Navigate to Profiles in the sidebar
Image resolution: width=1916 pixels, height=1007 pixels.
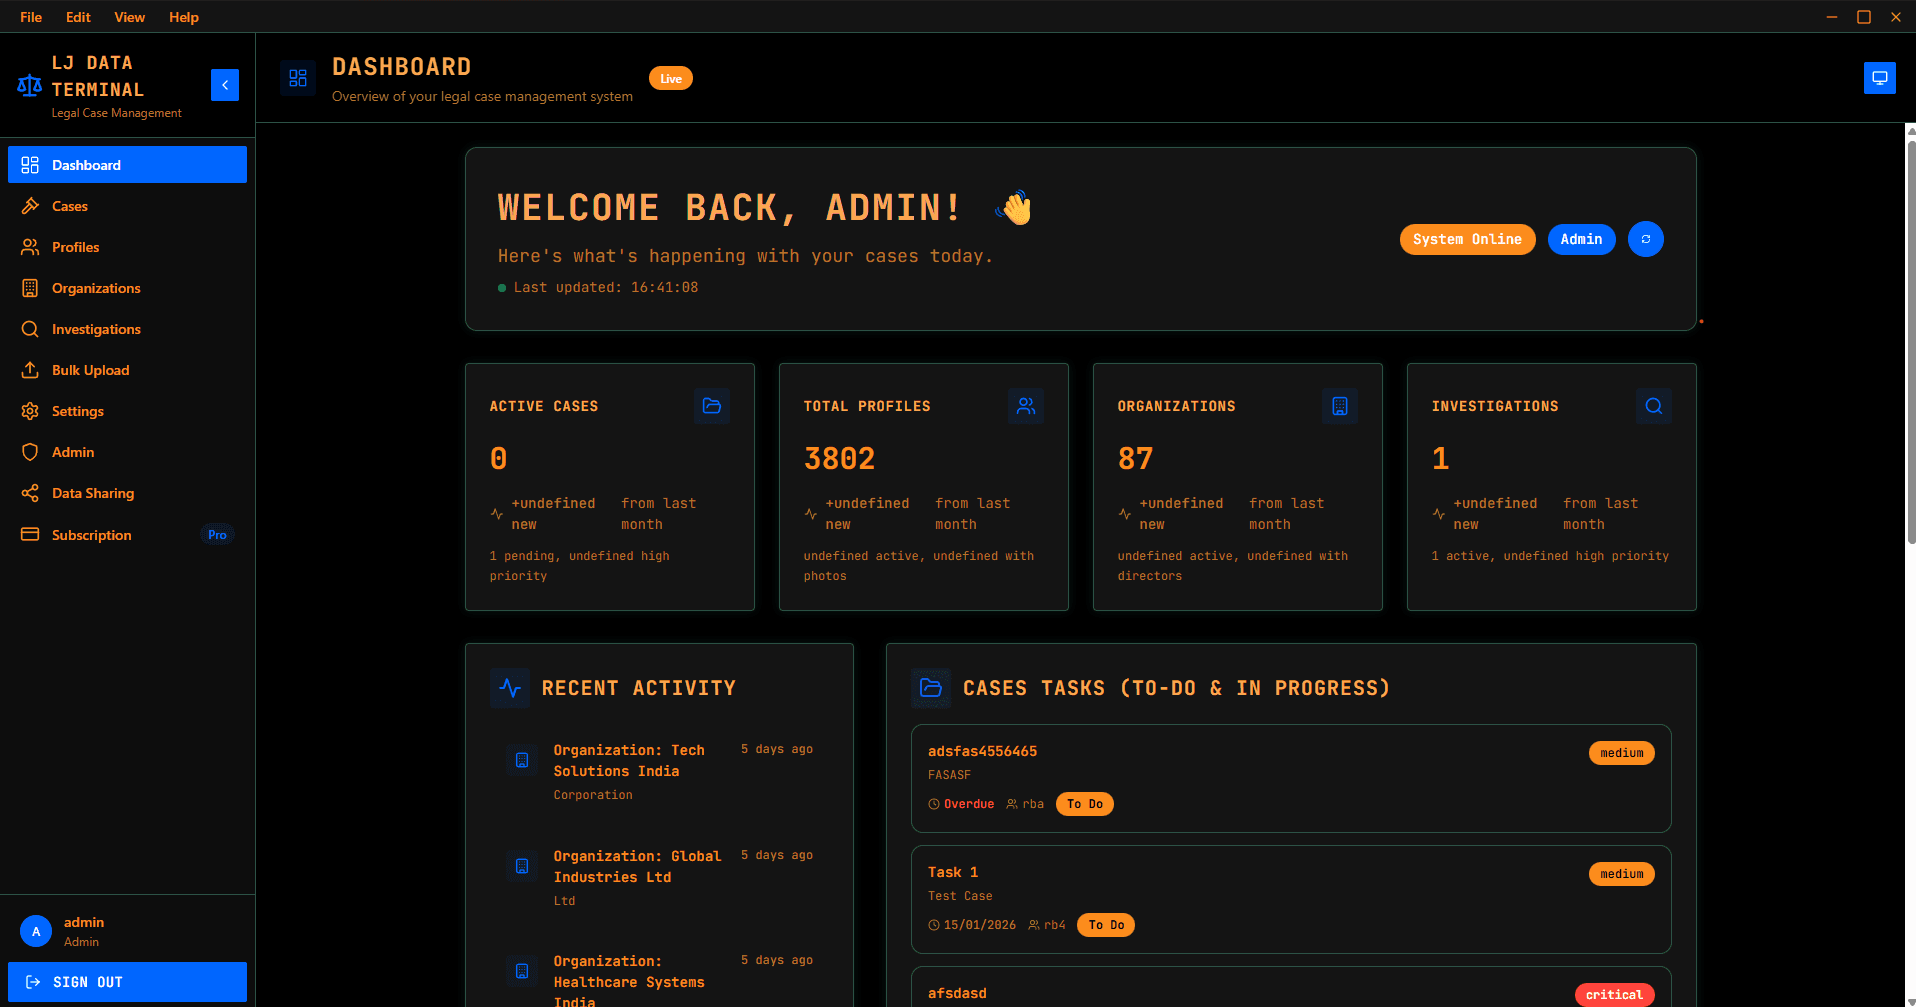[75, 247]
